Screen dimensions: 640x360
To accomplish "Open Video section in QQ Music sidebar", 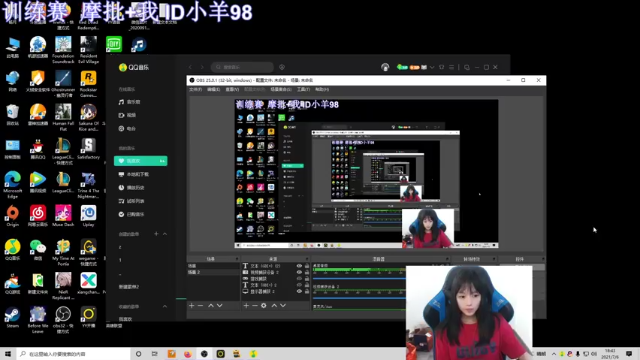I will point(127,115).
